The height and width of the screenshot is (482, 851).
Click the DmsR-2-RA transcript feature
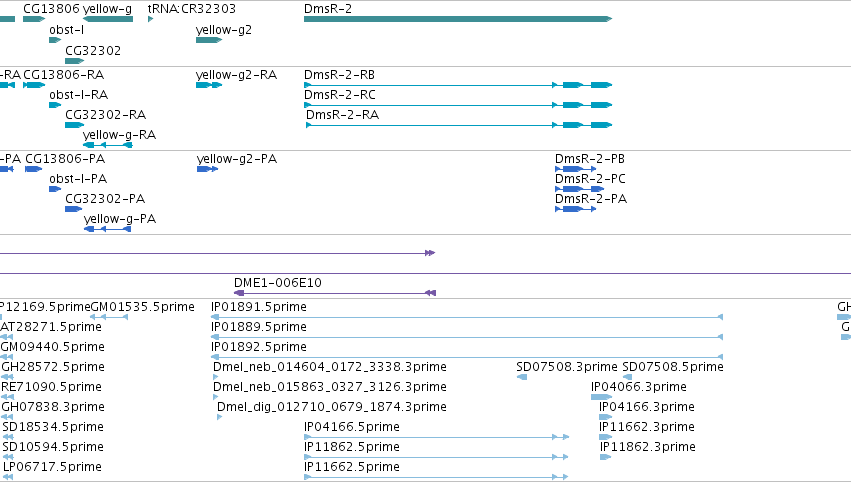(459, 125)
